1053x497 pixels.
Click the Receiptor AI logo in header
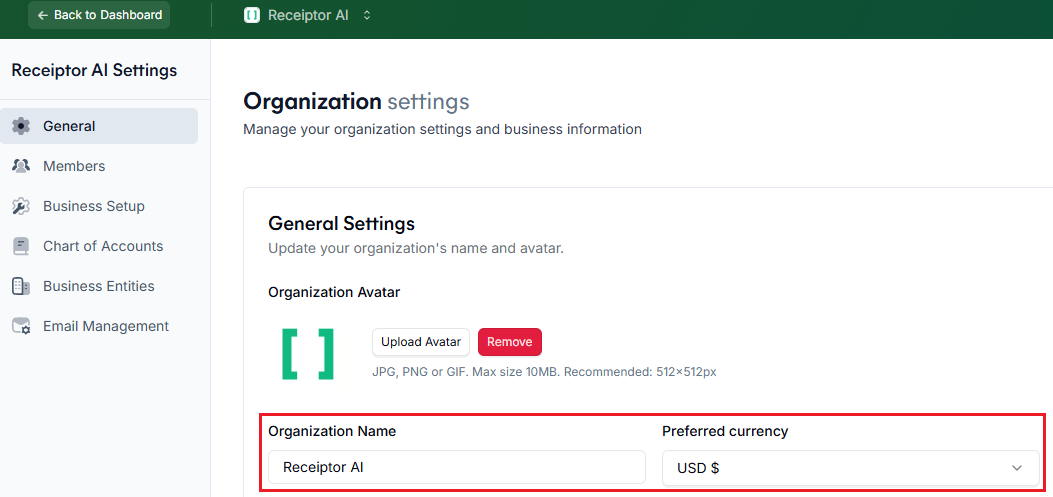coord(252,15)
